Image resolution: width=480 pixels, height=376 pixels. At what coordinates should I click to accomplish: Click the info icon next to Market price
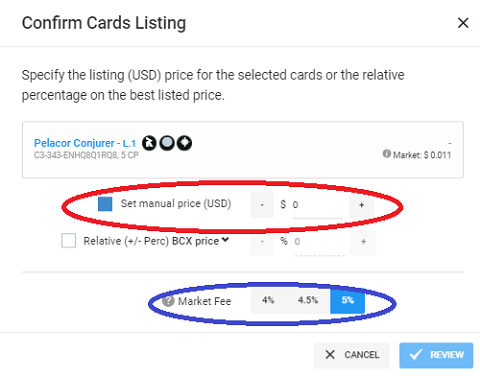click(386, 154)
